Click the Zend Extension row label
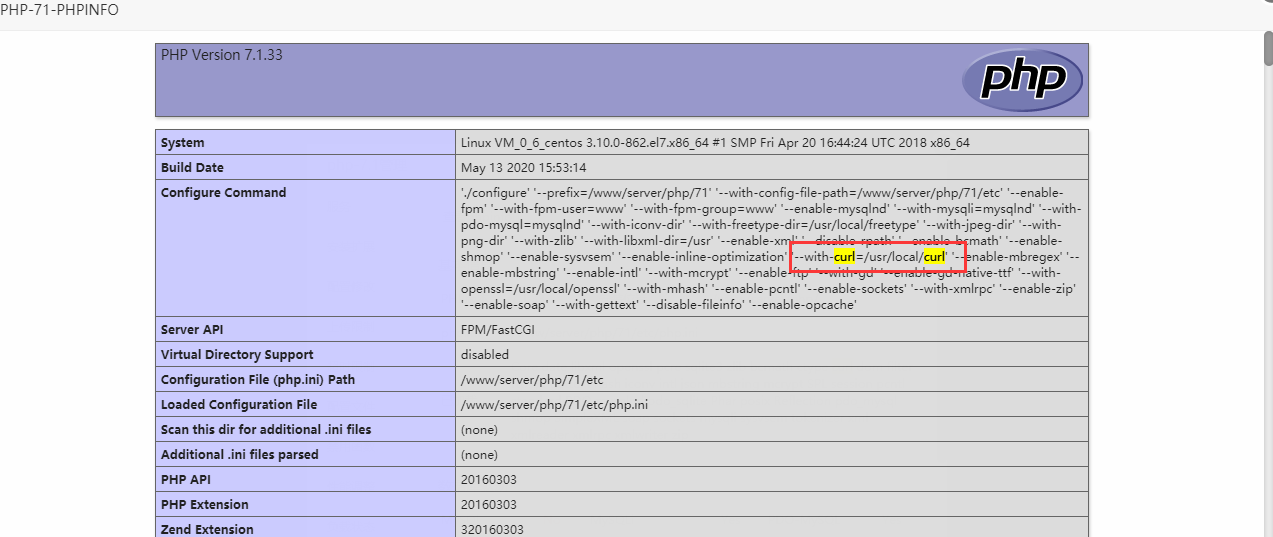This screenshot has height=537, width=1273. tap(207, 529)
